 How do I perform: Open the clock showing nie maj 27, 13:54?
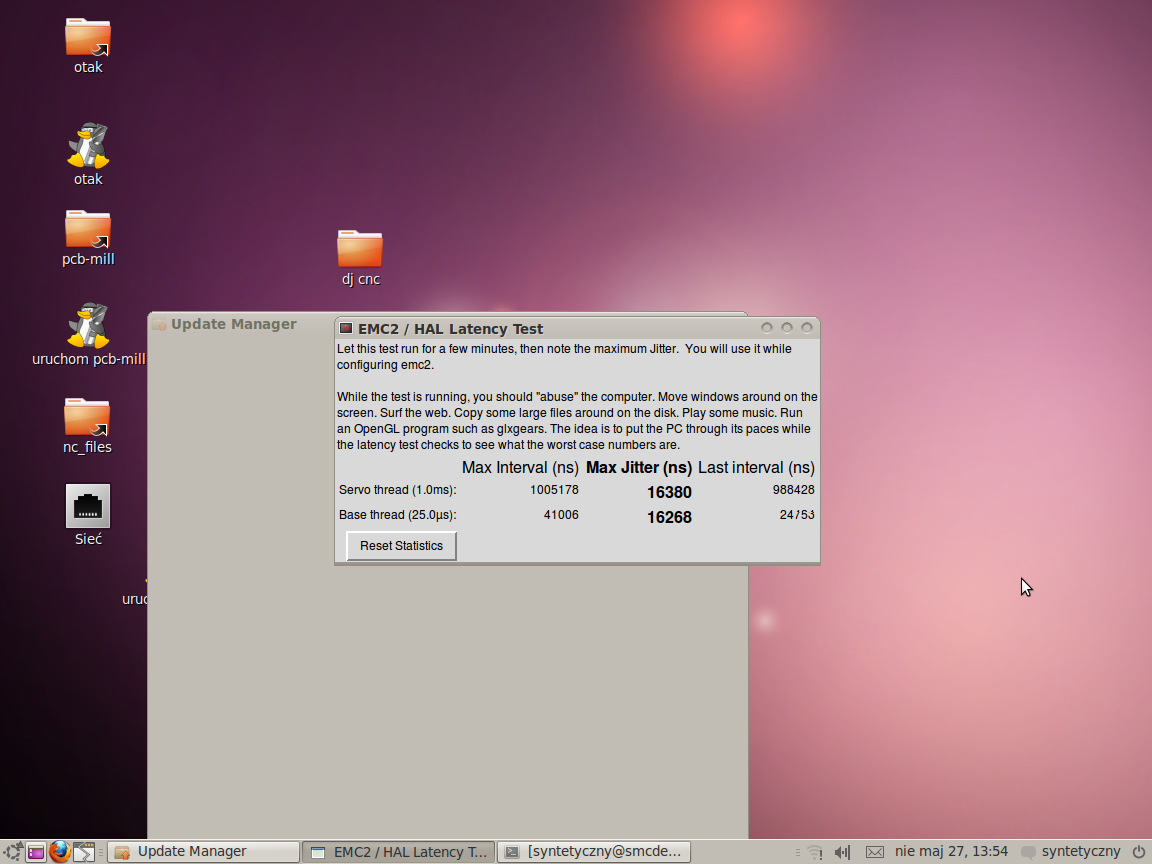coord(951,852)
